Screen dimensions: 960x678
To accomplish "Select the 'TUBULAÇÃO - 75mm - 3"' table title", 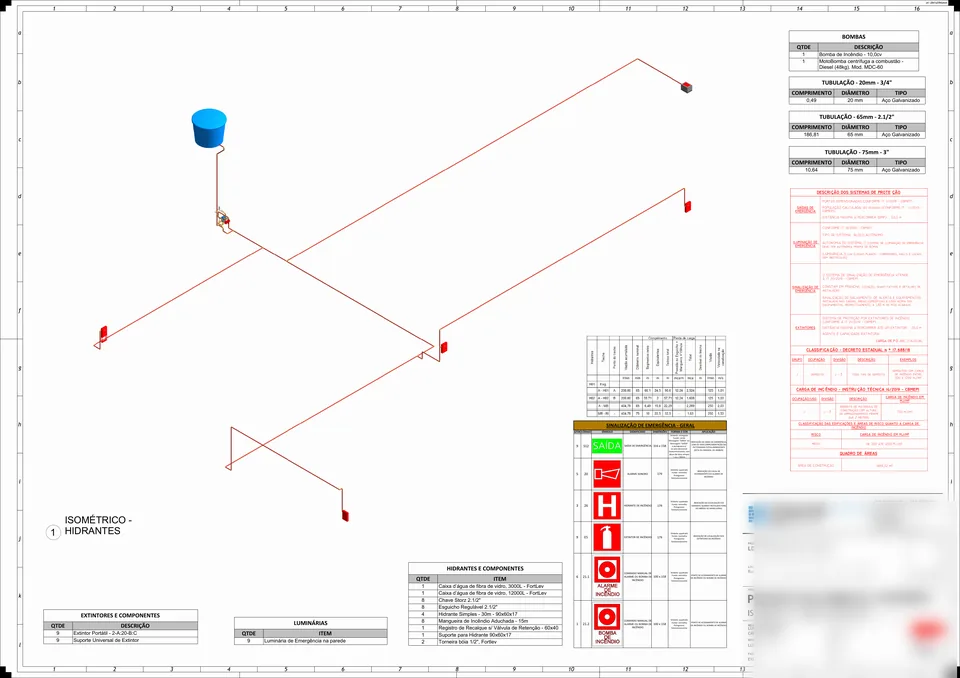I will tap(857, 153).
